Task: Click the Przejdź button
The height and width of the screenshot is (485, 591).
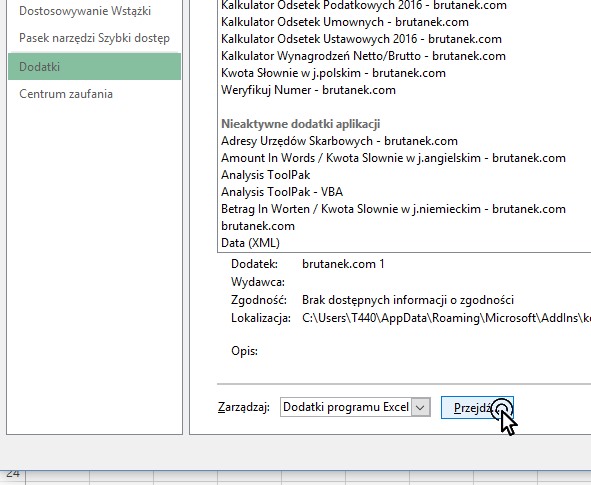Action: click(x=477, y=407)
